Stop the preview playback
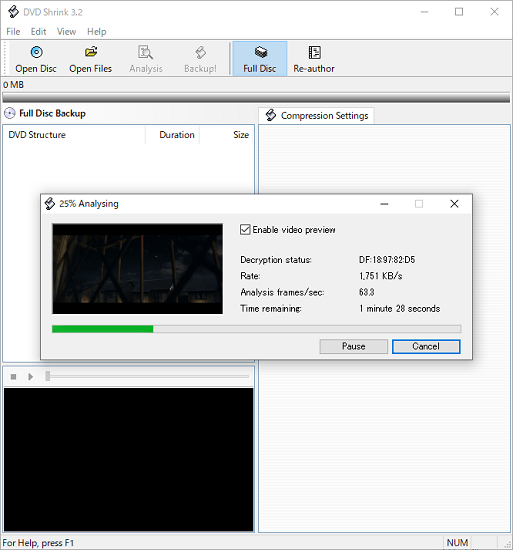Screen dimensions: 513x550 click(13, 377)
